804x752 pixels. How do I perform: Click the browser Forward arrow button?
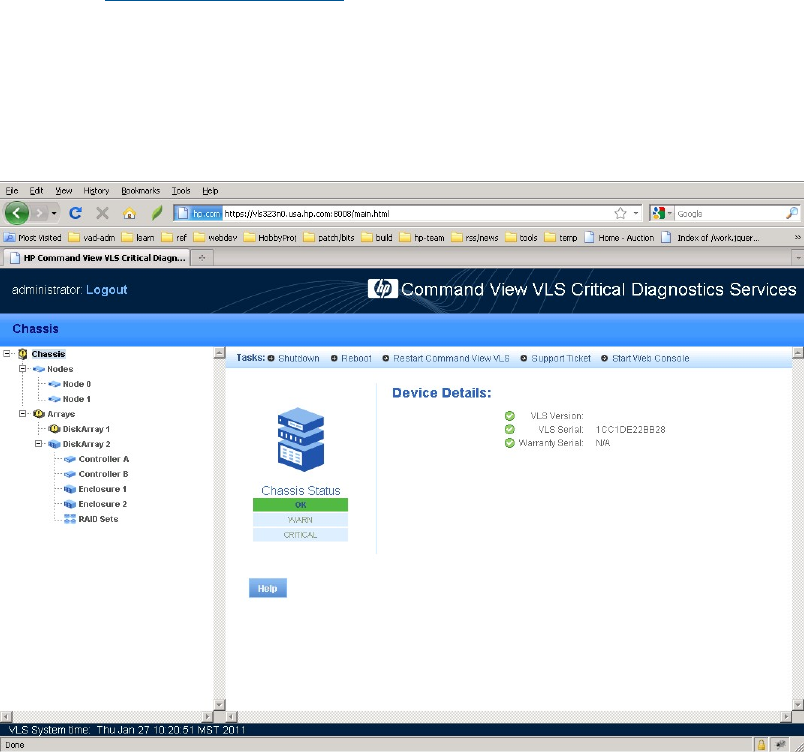[x=39, y=213]
